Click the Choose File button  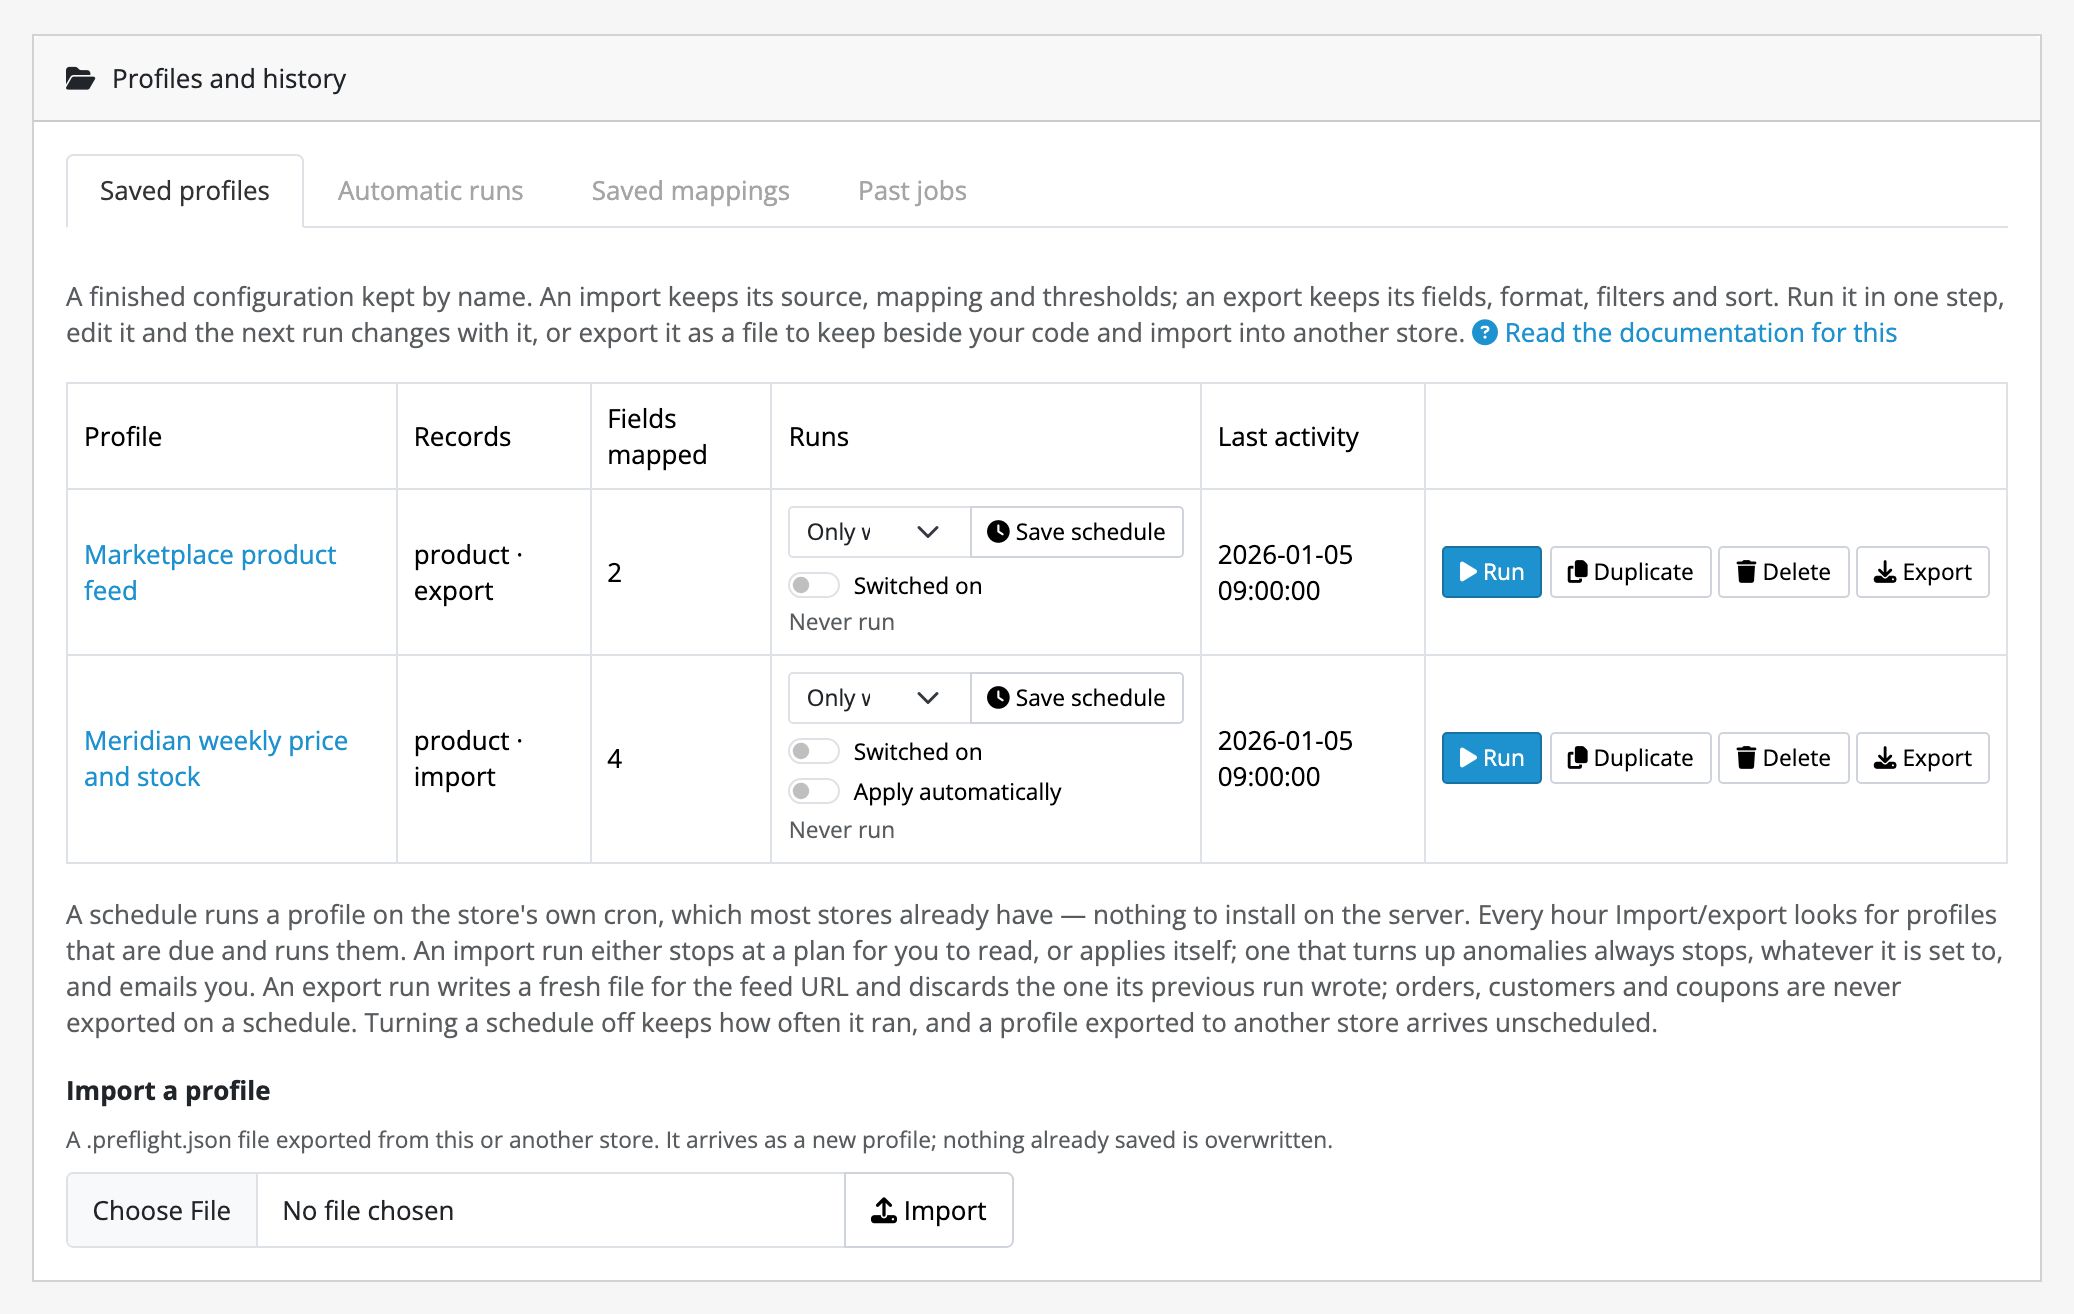point(162,1210)
